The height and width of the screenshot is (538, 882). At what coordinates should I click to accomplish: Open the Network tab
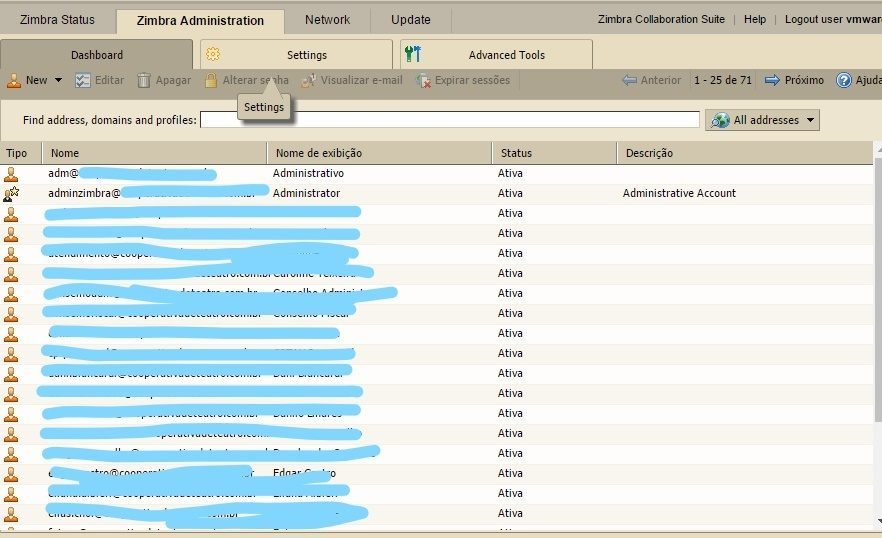coord(327,20)
